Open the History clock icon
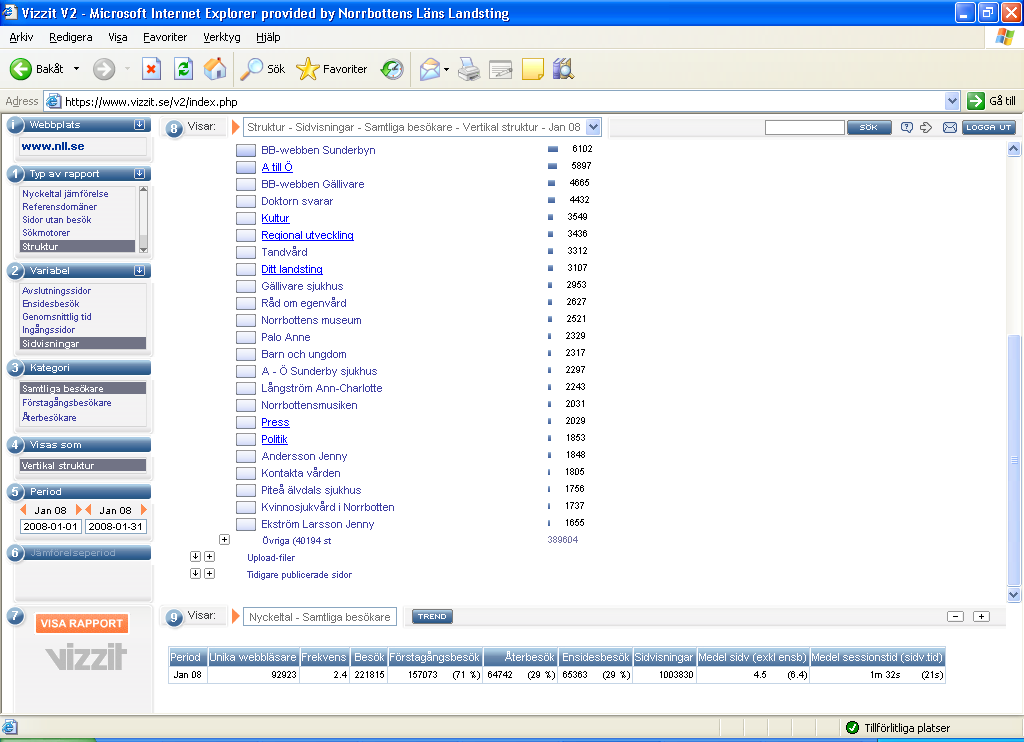Viewport: 1024px width, 742px height. click(392, 69)
